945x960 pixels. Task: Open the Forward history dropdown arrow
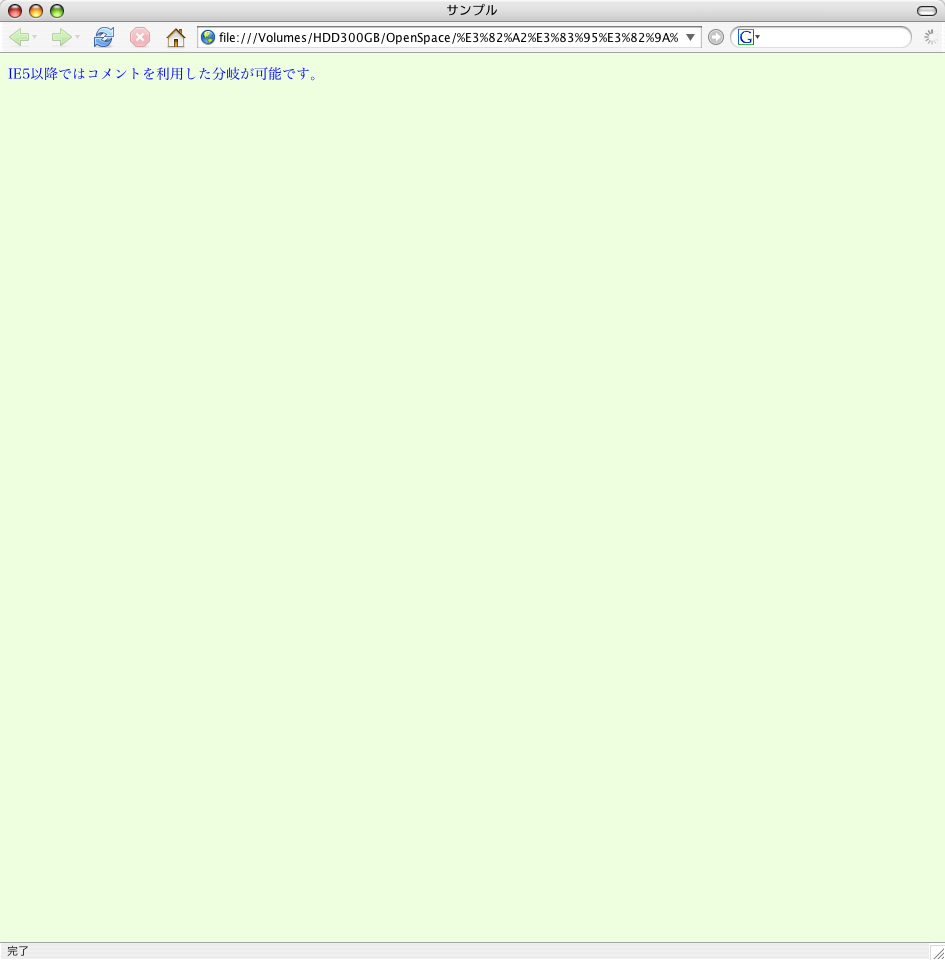coord(77,37)
